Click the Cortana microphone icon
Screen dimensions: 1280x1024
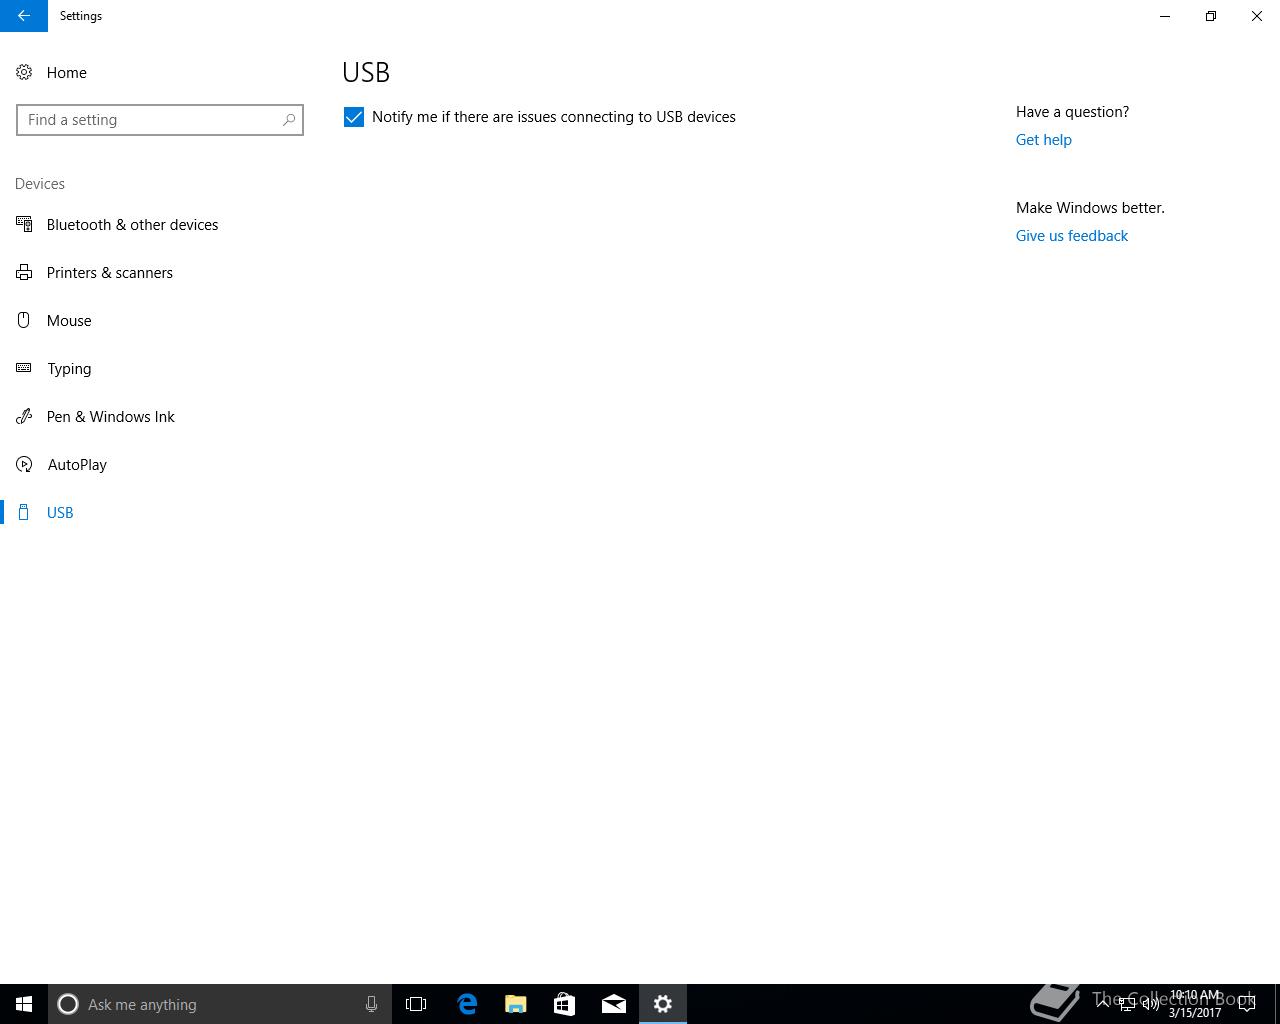click(x=371, y=1004)
